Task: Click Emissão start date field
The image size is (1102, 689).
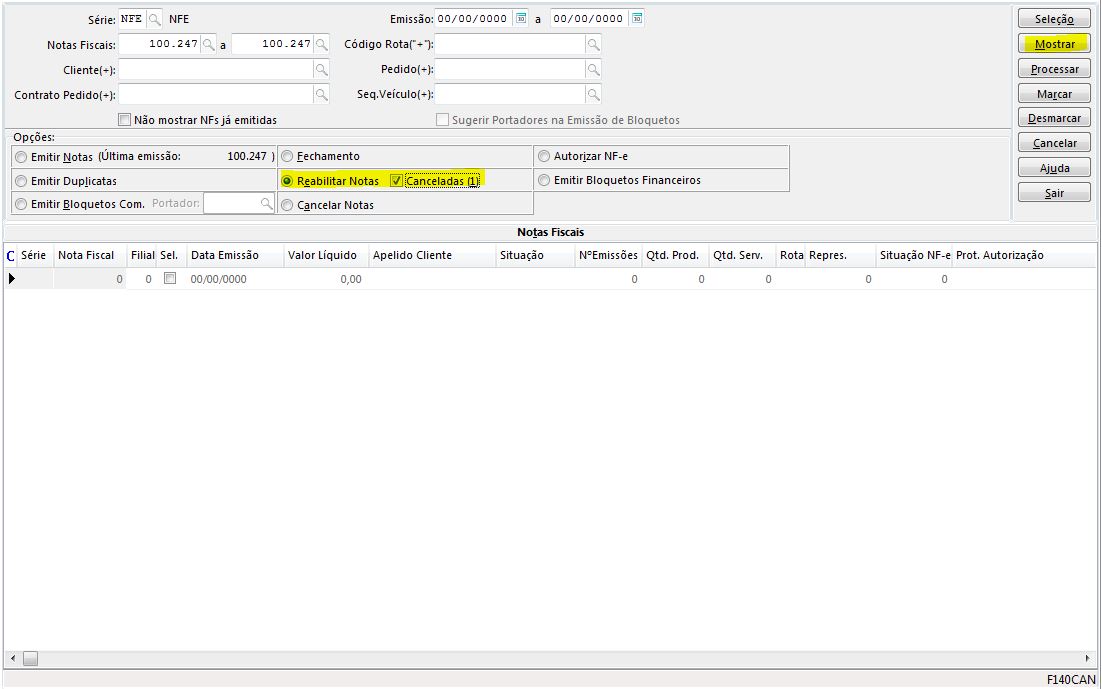Action: click(x=474, y=19)
